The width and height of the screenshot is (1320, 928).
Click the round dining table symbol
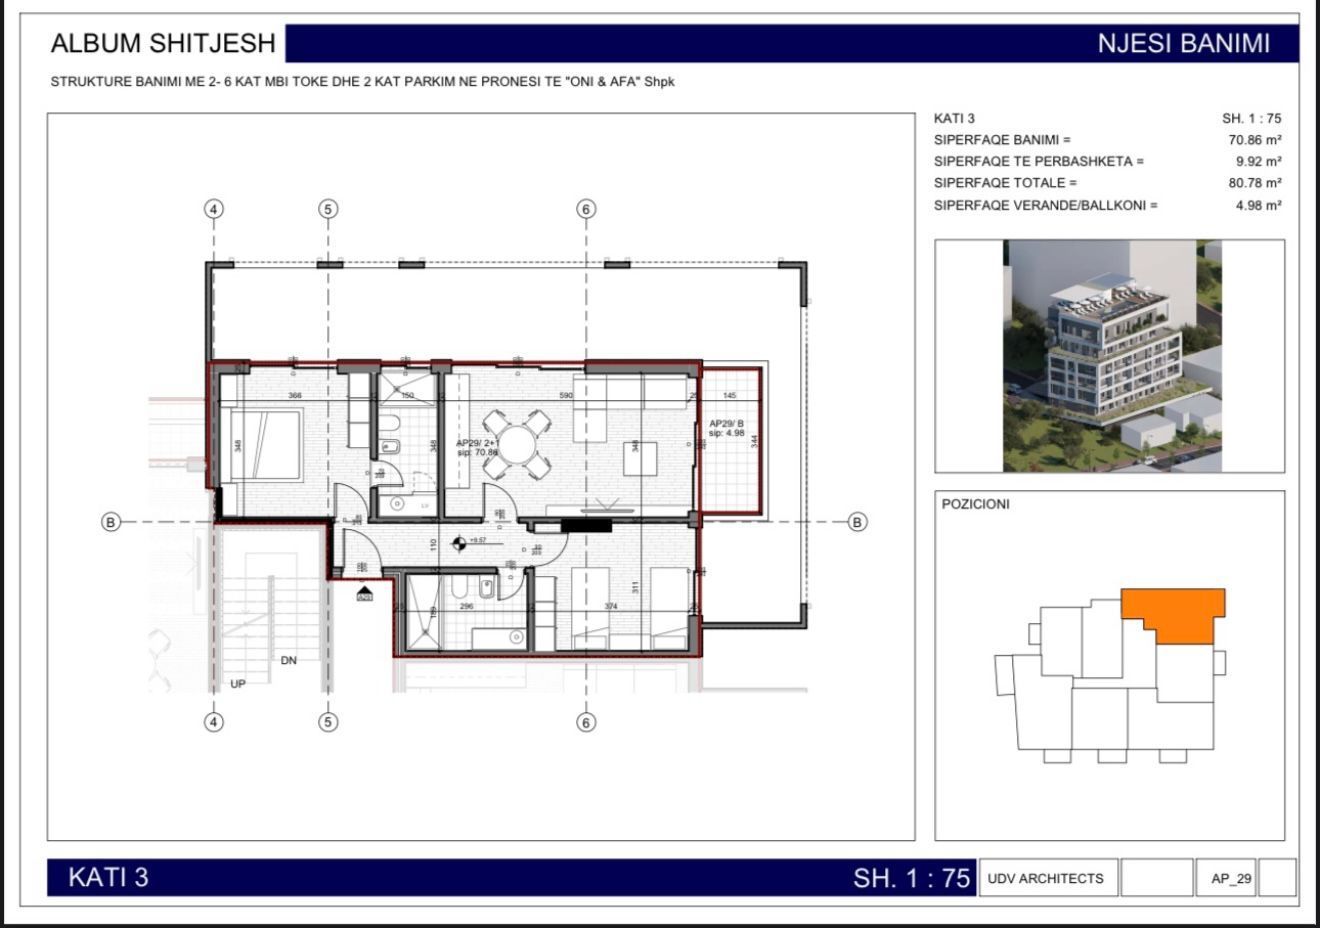516,445
